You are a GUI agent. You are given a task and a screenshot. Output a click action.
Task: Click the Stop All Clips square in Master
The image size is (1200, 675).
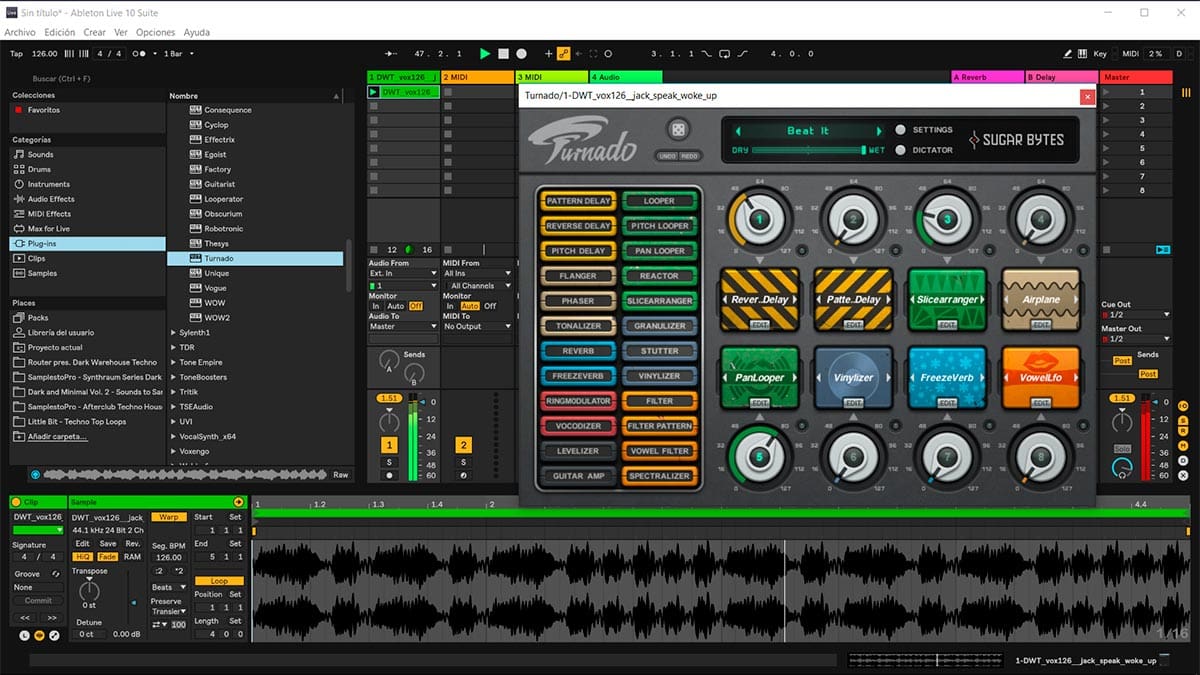click(1106, 249)
